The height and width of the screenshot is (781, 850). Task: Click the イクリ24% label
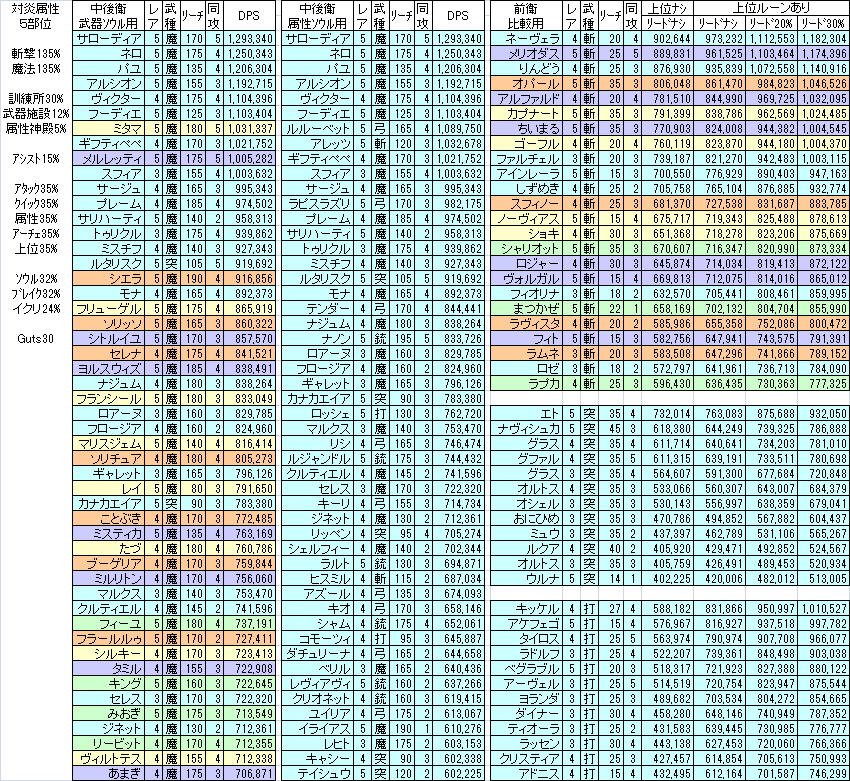(36, 309)
